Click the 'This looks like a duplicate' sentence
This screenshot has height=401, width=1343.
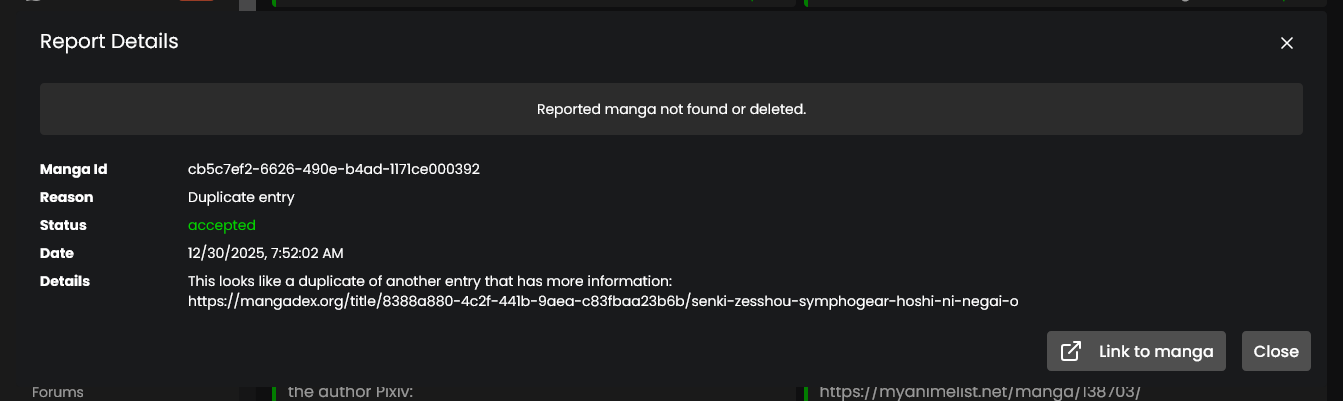coord(430,281)
